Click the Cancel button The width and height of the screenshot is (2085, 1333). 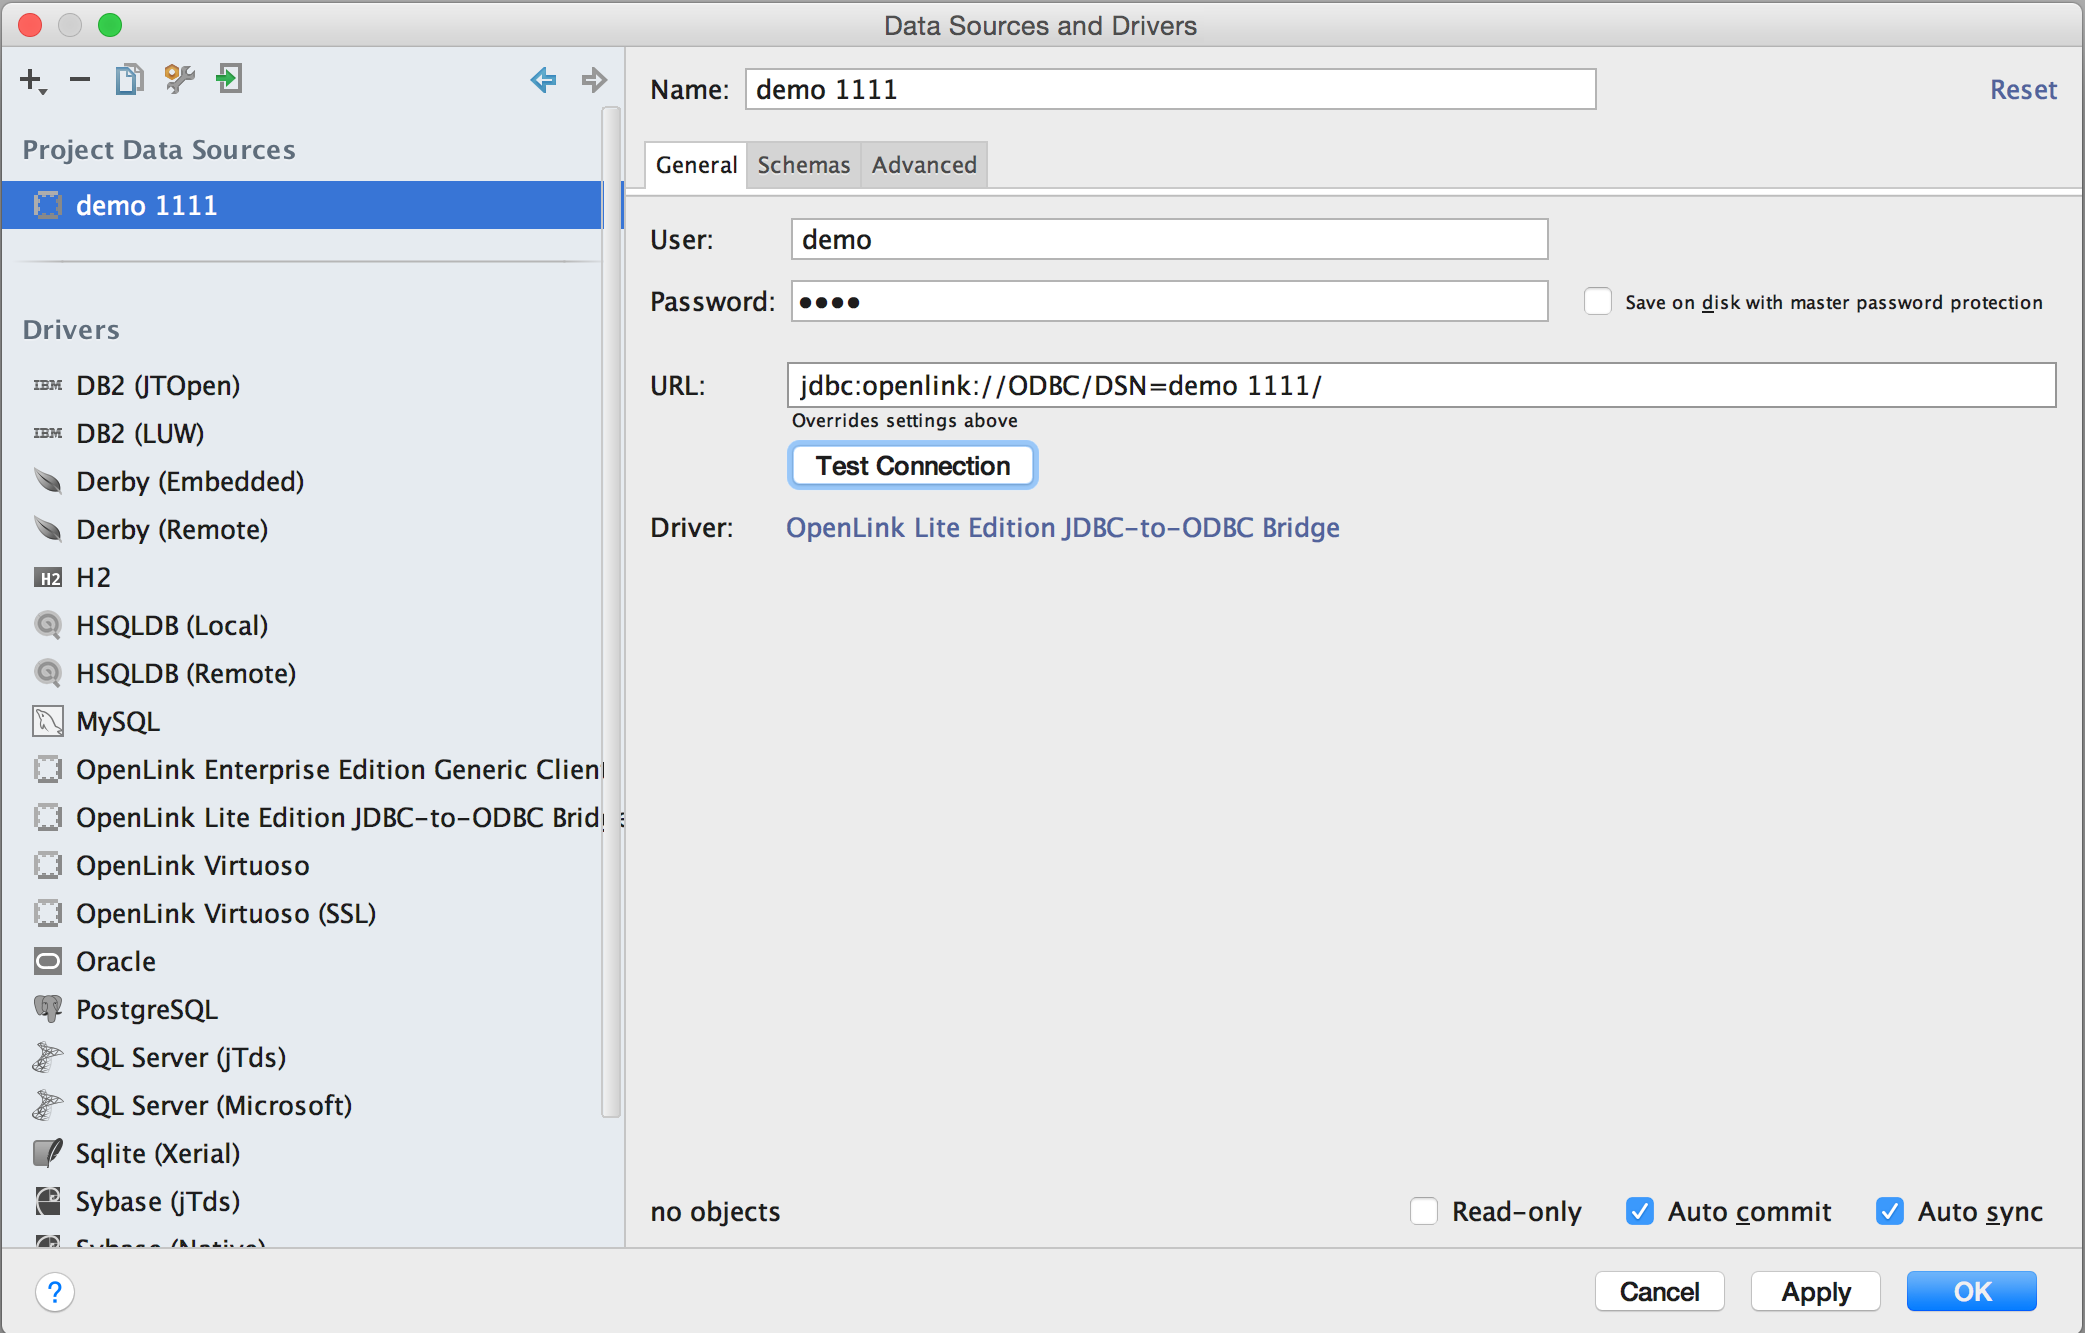pos(1659,1291)
